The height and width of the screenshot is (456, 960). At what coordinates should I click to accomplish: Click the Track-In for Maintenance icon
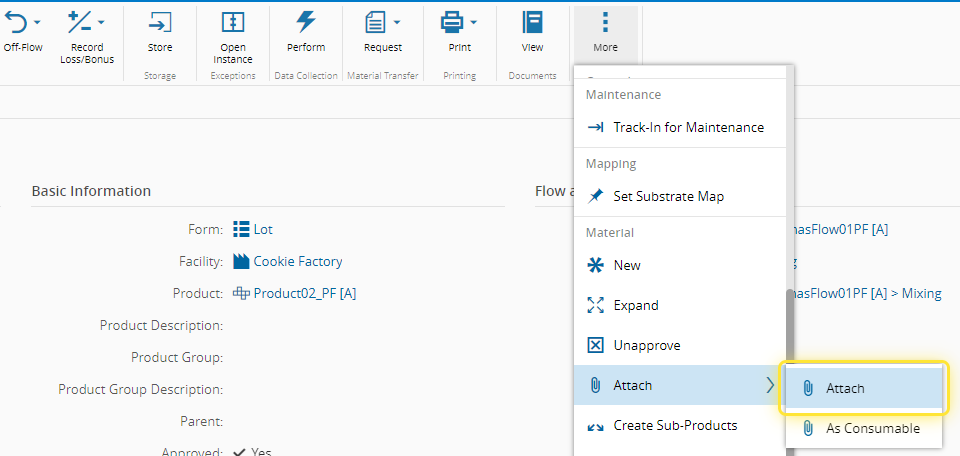click(x=595, y=128)
